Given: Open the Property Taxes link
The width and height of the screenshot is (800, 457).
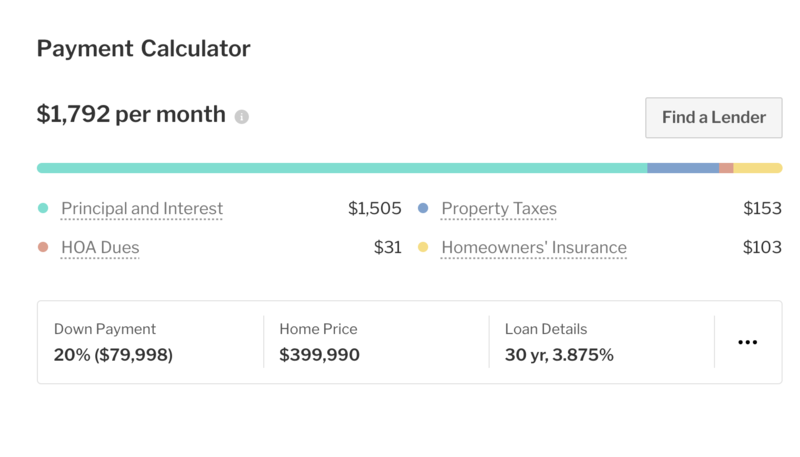Looking at the screenshot, I should (499, 209).
